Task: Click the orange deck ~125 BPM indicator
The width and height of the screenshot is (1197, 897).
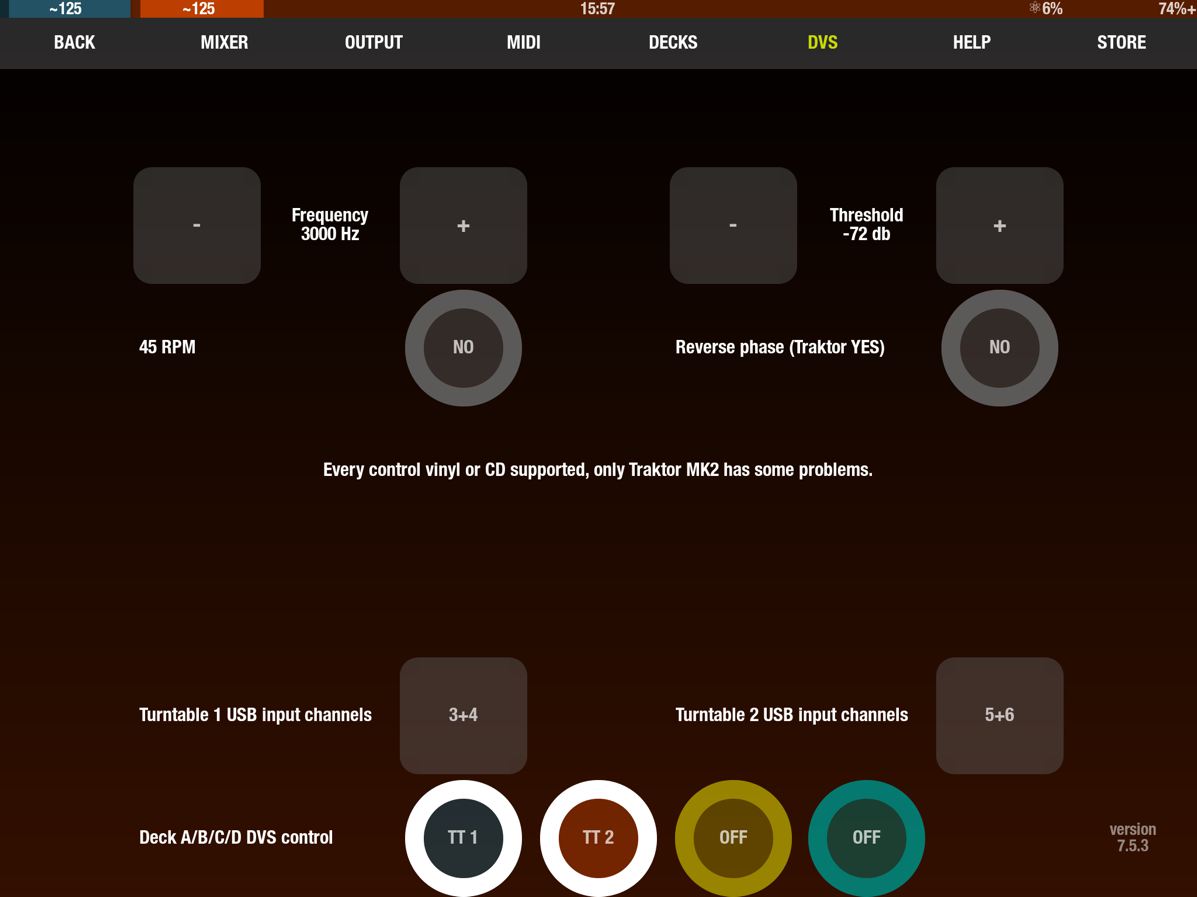Action: coord(201,9)
